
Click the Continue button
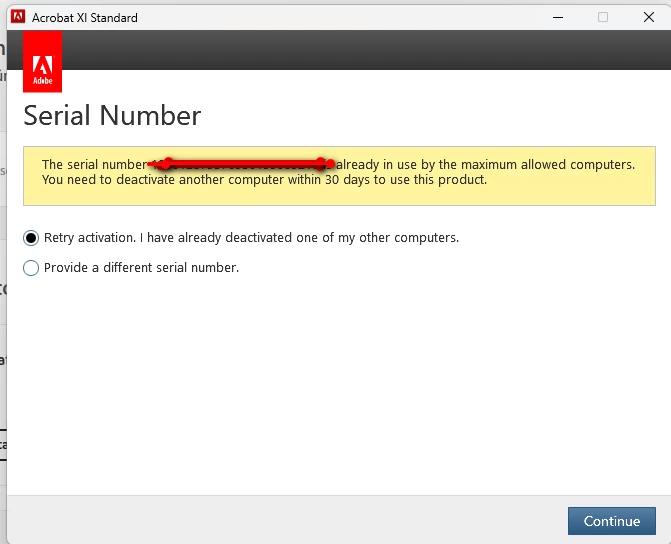tap(612, 521)
